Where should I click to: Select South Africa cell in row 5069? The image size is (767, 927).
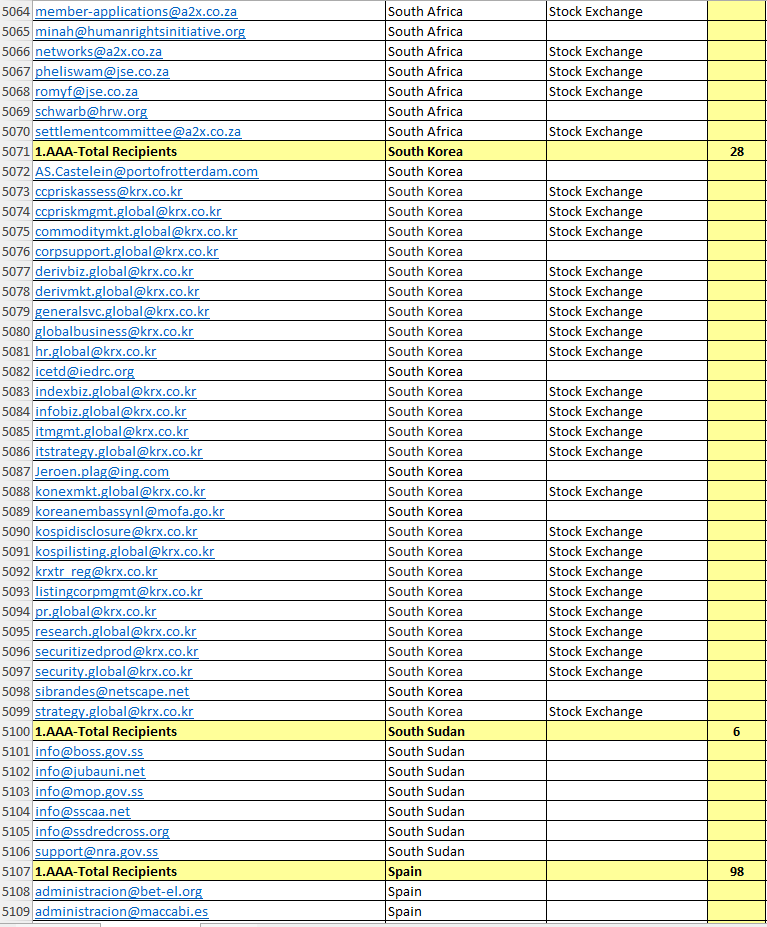[466, 112]
